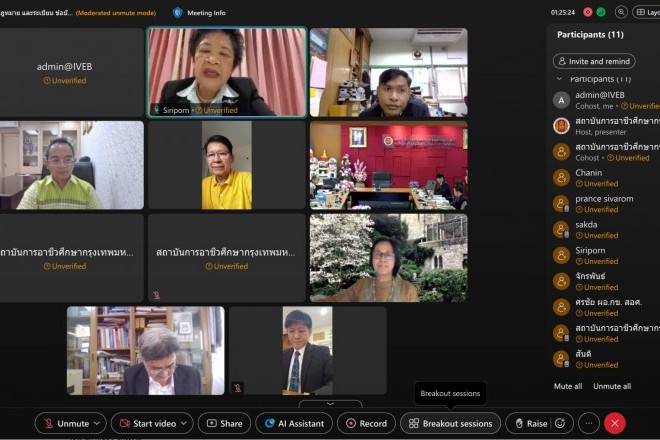Select sakda in the participants list
The width and height of the screenshot is (660, 440).
coord(606,229)
